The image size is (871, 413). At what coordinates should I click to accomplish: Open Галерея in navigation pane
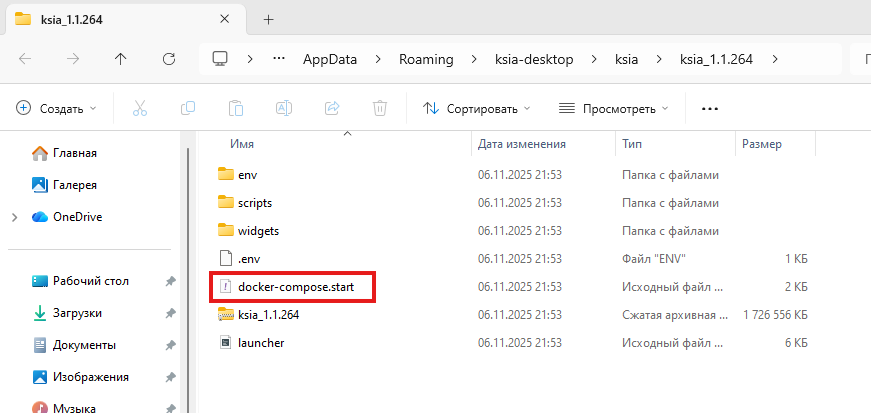74,185
